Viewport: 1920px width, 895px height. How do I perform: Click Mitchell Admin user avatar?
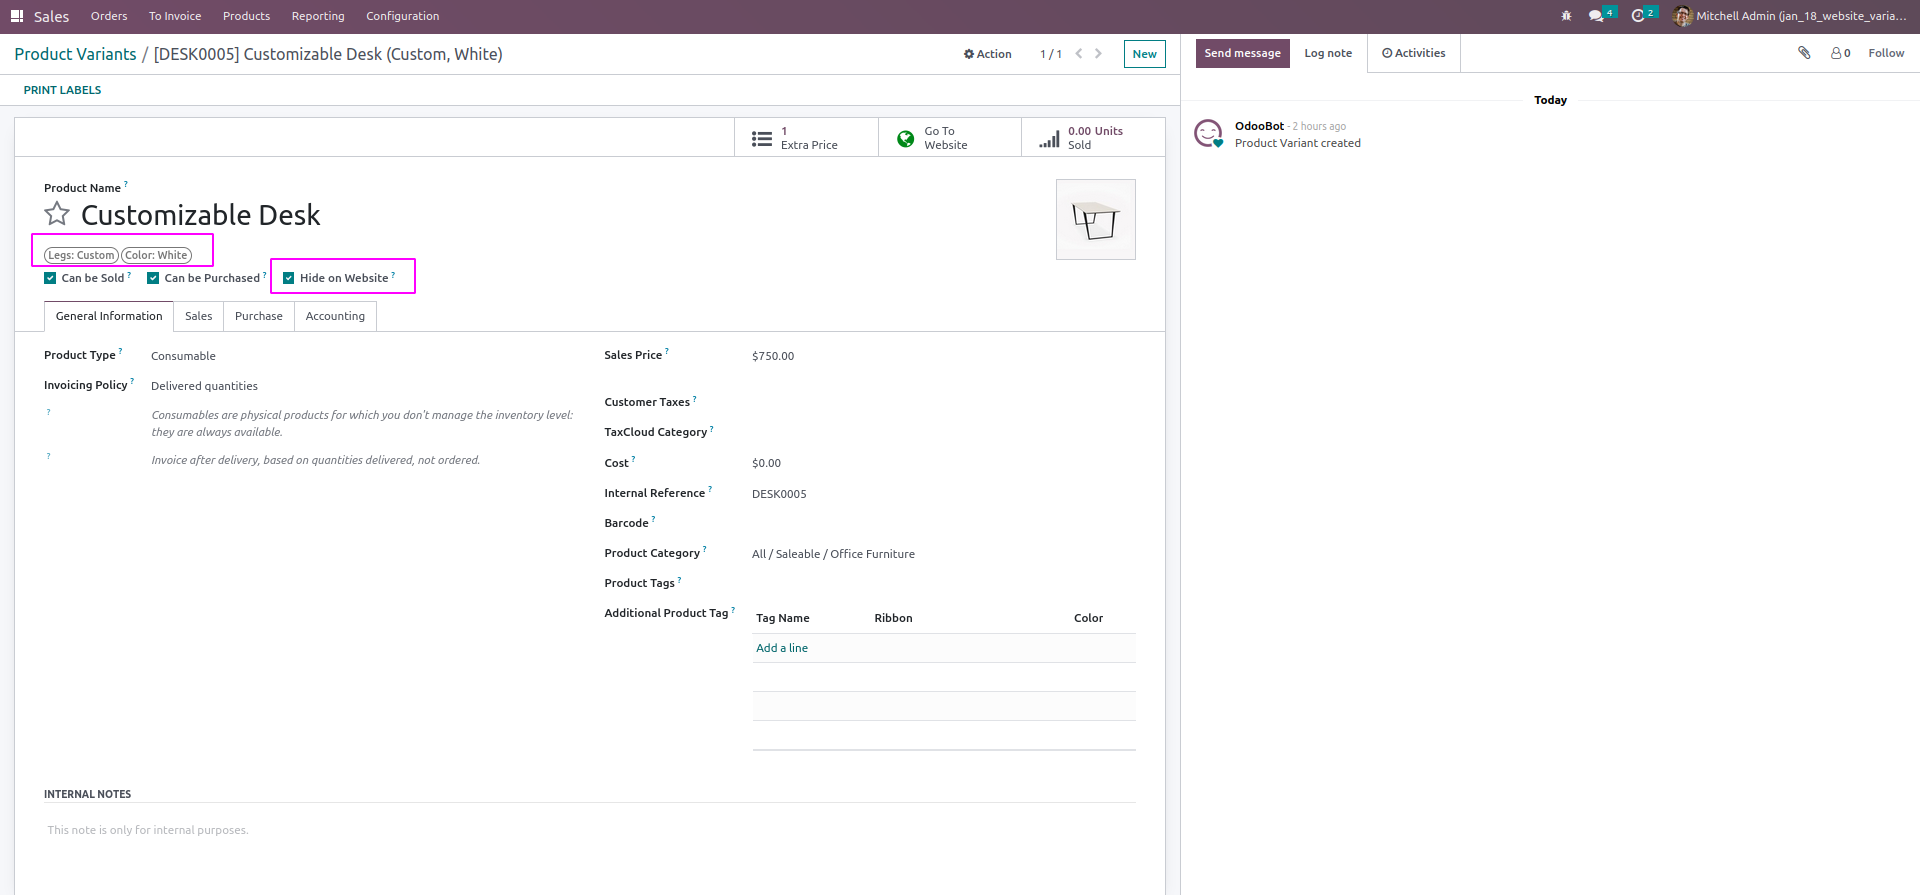1683,16
